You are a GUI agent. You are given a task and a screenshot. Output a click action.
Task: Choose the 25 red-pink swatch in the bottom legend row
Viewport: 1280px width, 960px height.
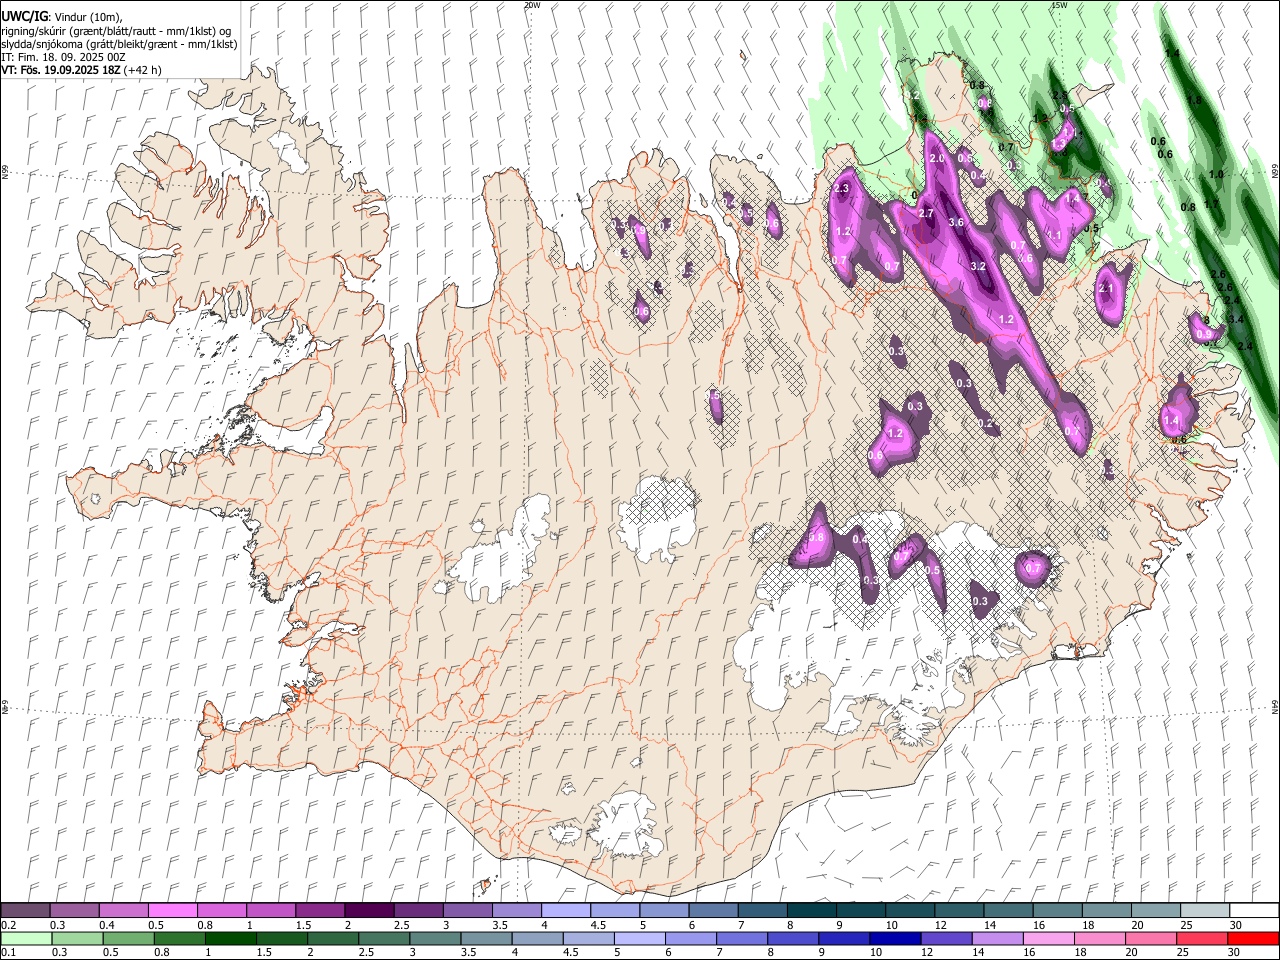[1201, 938]
